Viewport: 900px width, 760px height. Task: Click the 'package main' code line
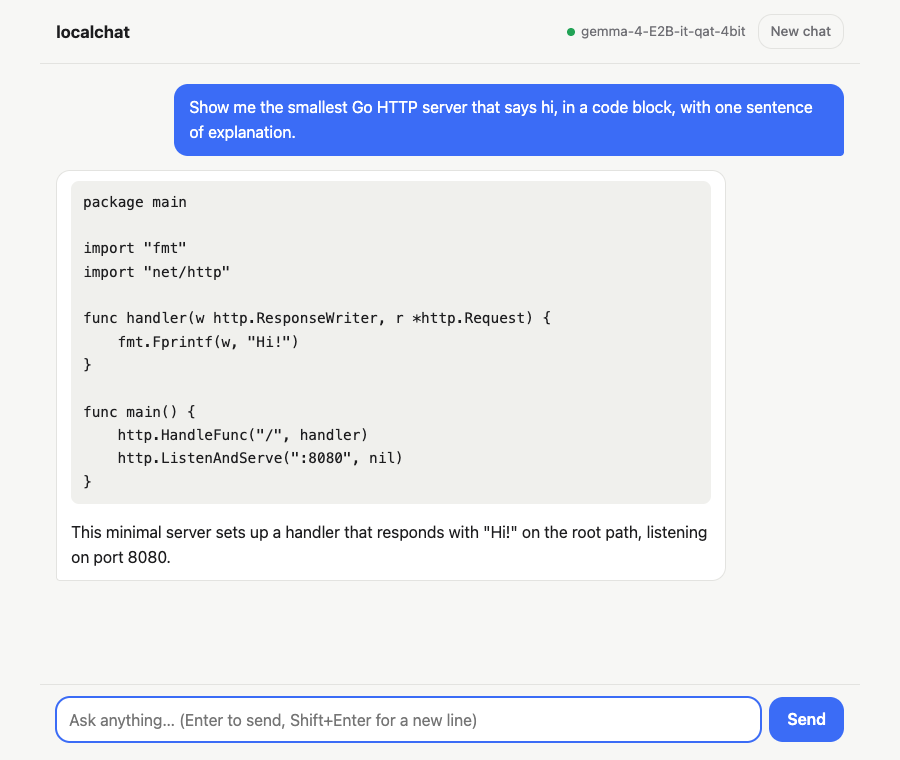tap(135, 202)
